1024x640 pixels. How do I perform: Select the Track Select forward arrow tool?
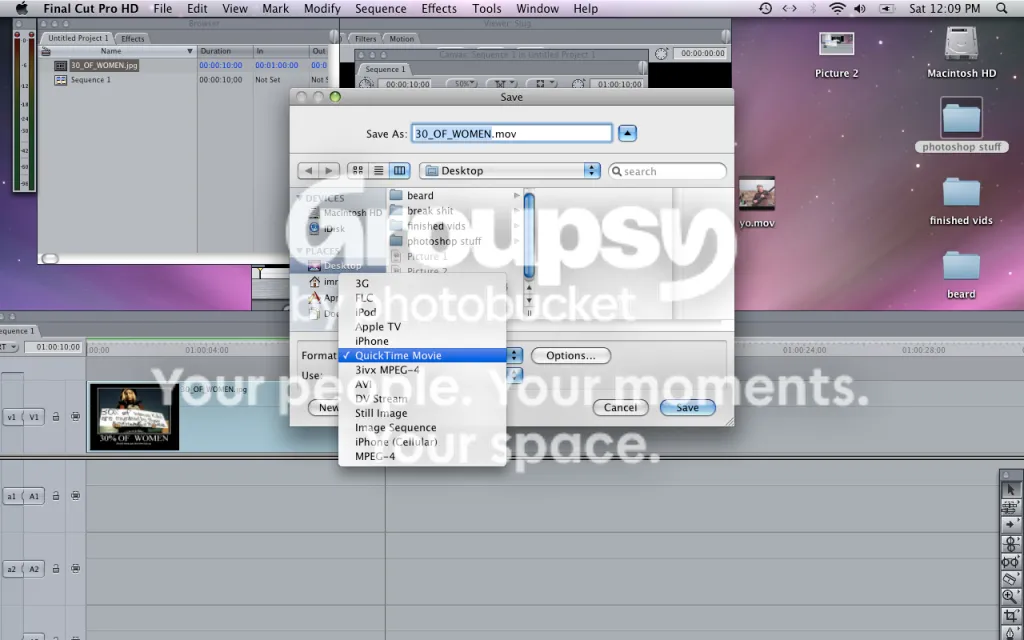point(1010,525)
